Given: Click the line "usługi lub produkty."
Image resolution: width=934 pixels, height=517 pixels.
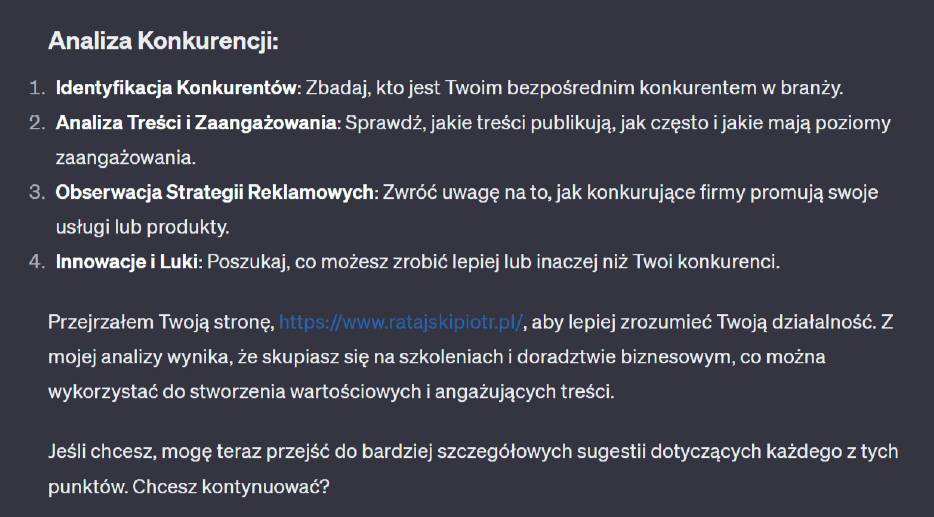Looking at the screenshot, I should coord(143,227).
